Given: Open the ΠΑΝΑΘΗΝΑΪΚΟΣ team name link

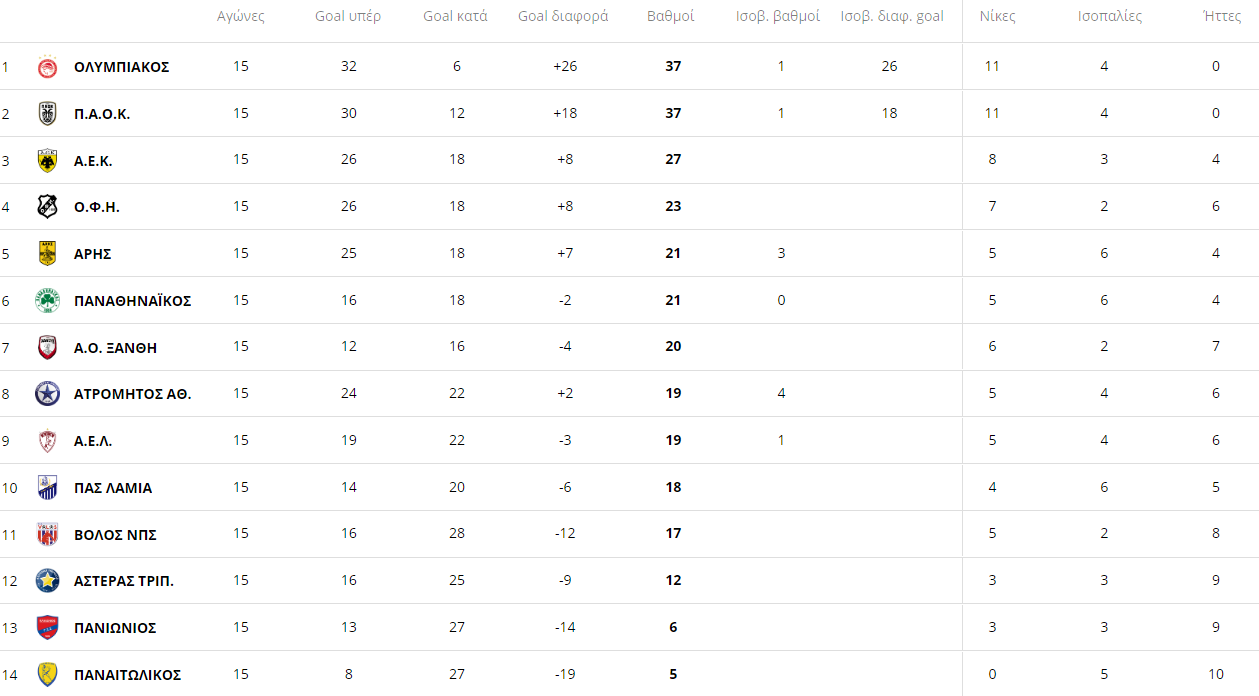Looking at the screenshot, I should (x=132, y=301).
